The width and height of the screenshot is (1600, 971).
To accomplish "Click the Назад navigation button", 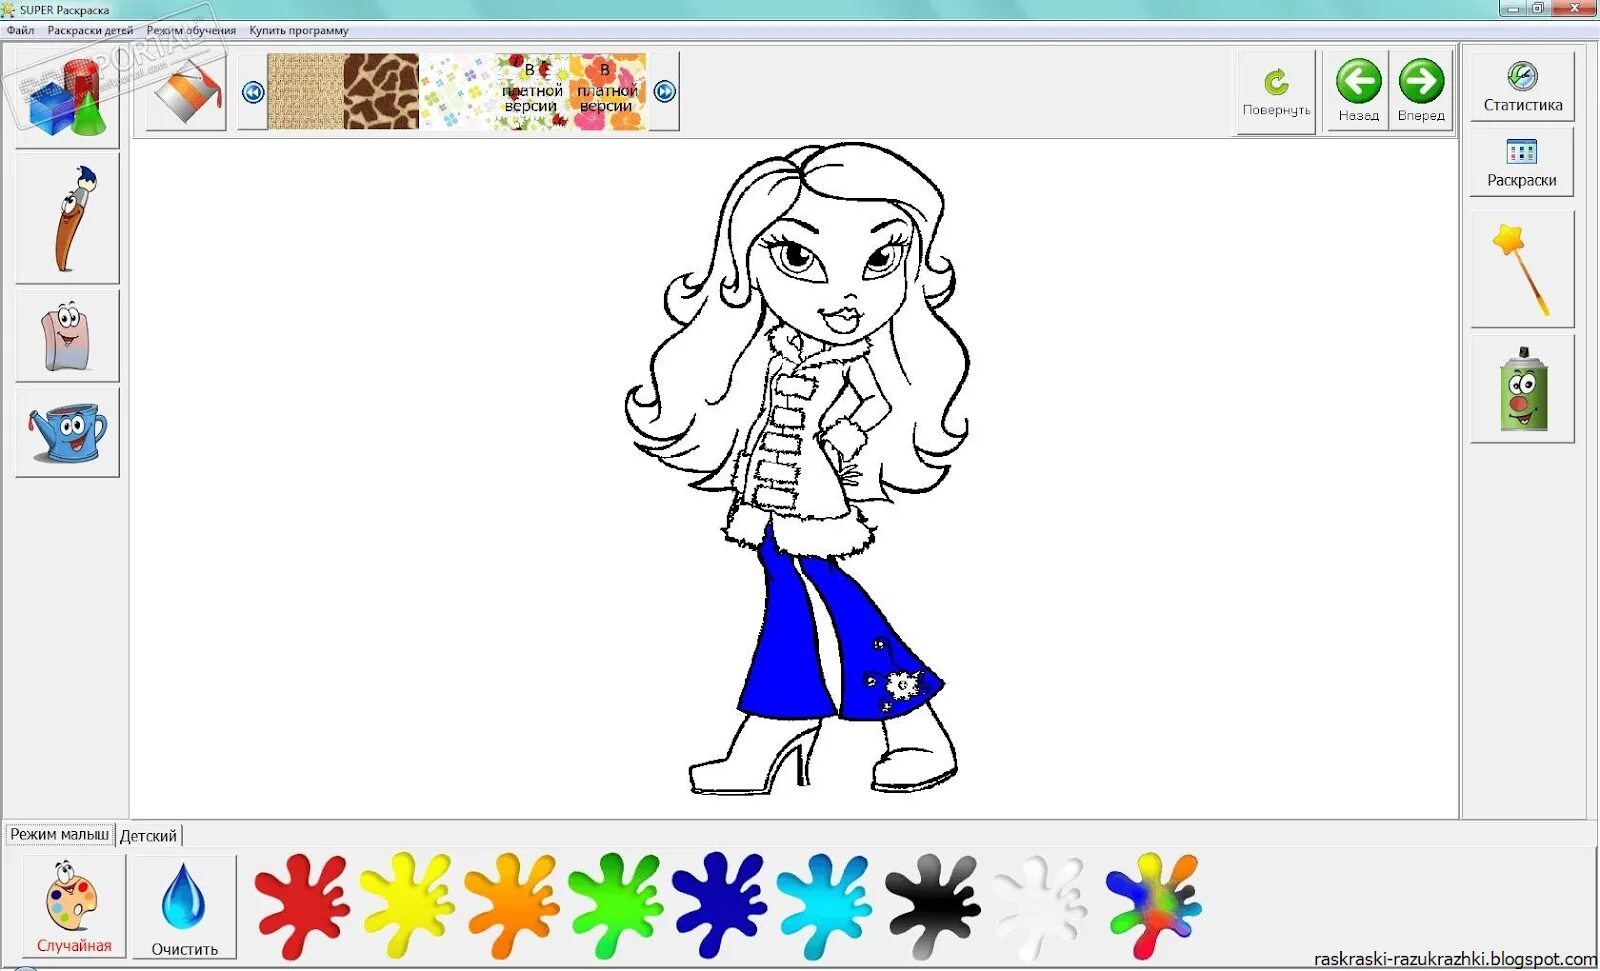I will [1356, 90].
